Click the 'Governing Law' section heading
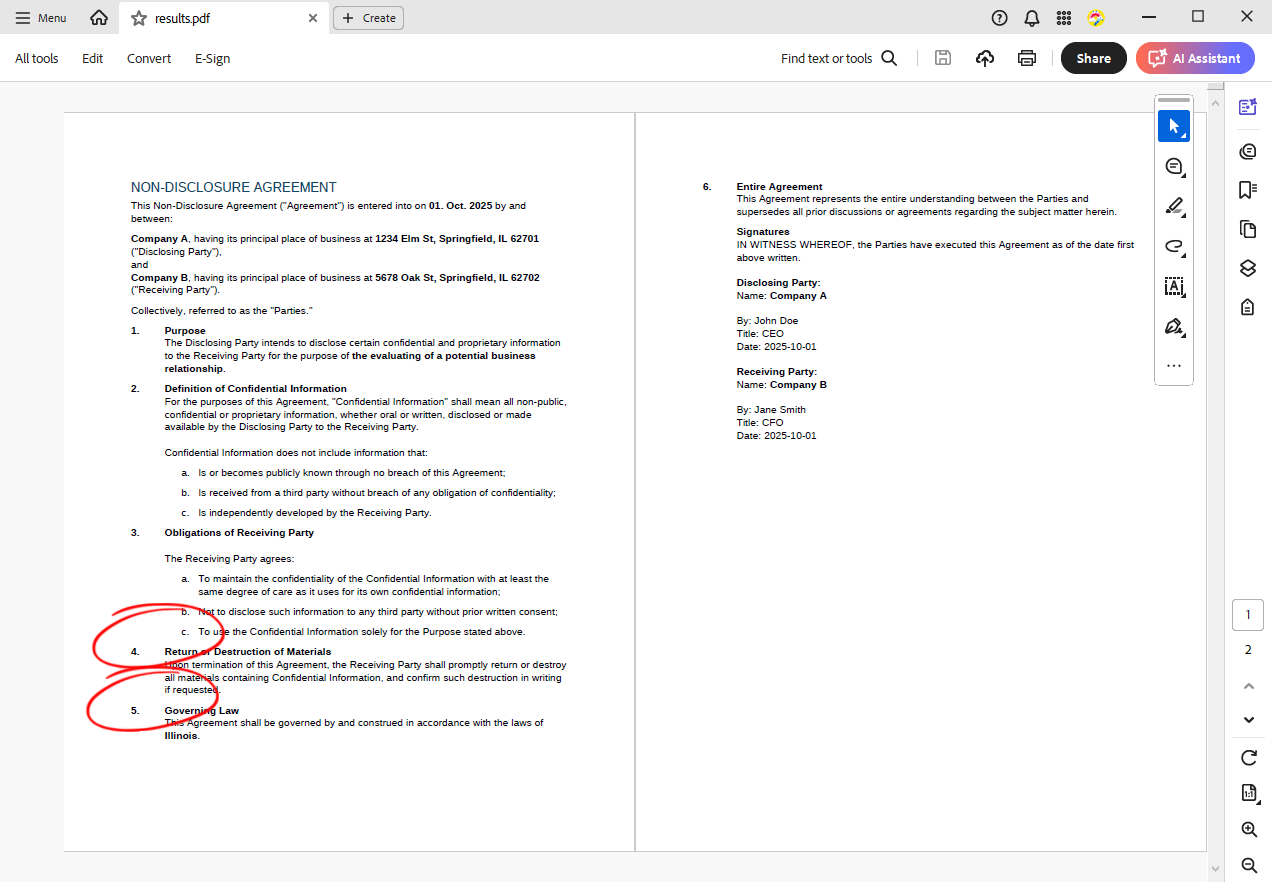 pos(202,711)
